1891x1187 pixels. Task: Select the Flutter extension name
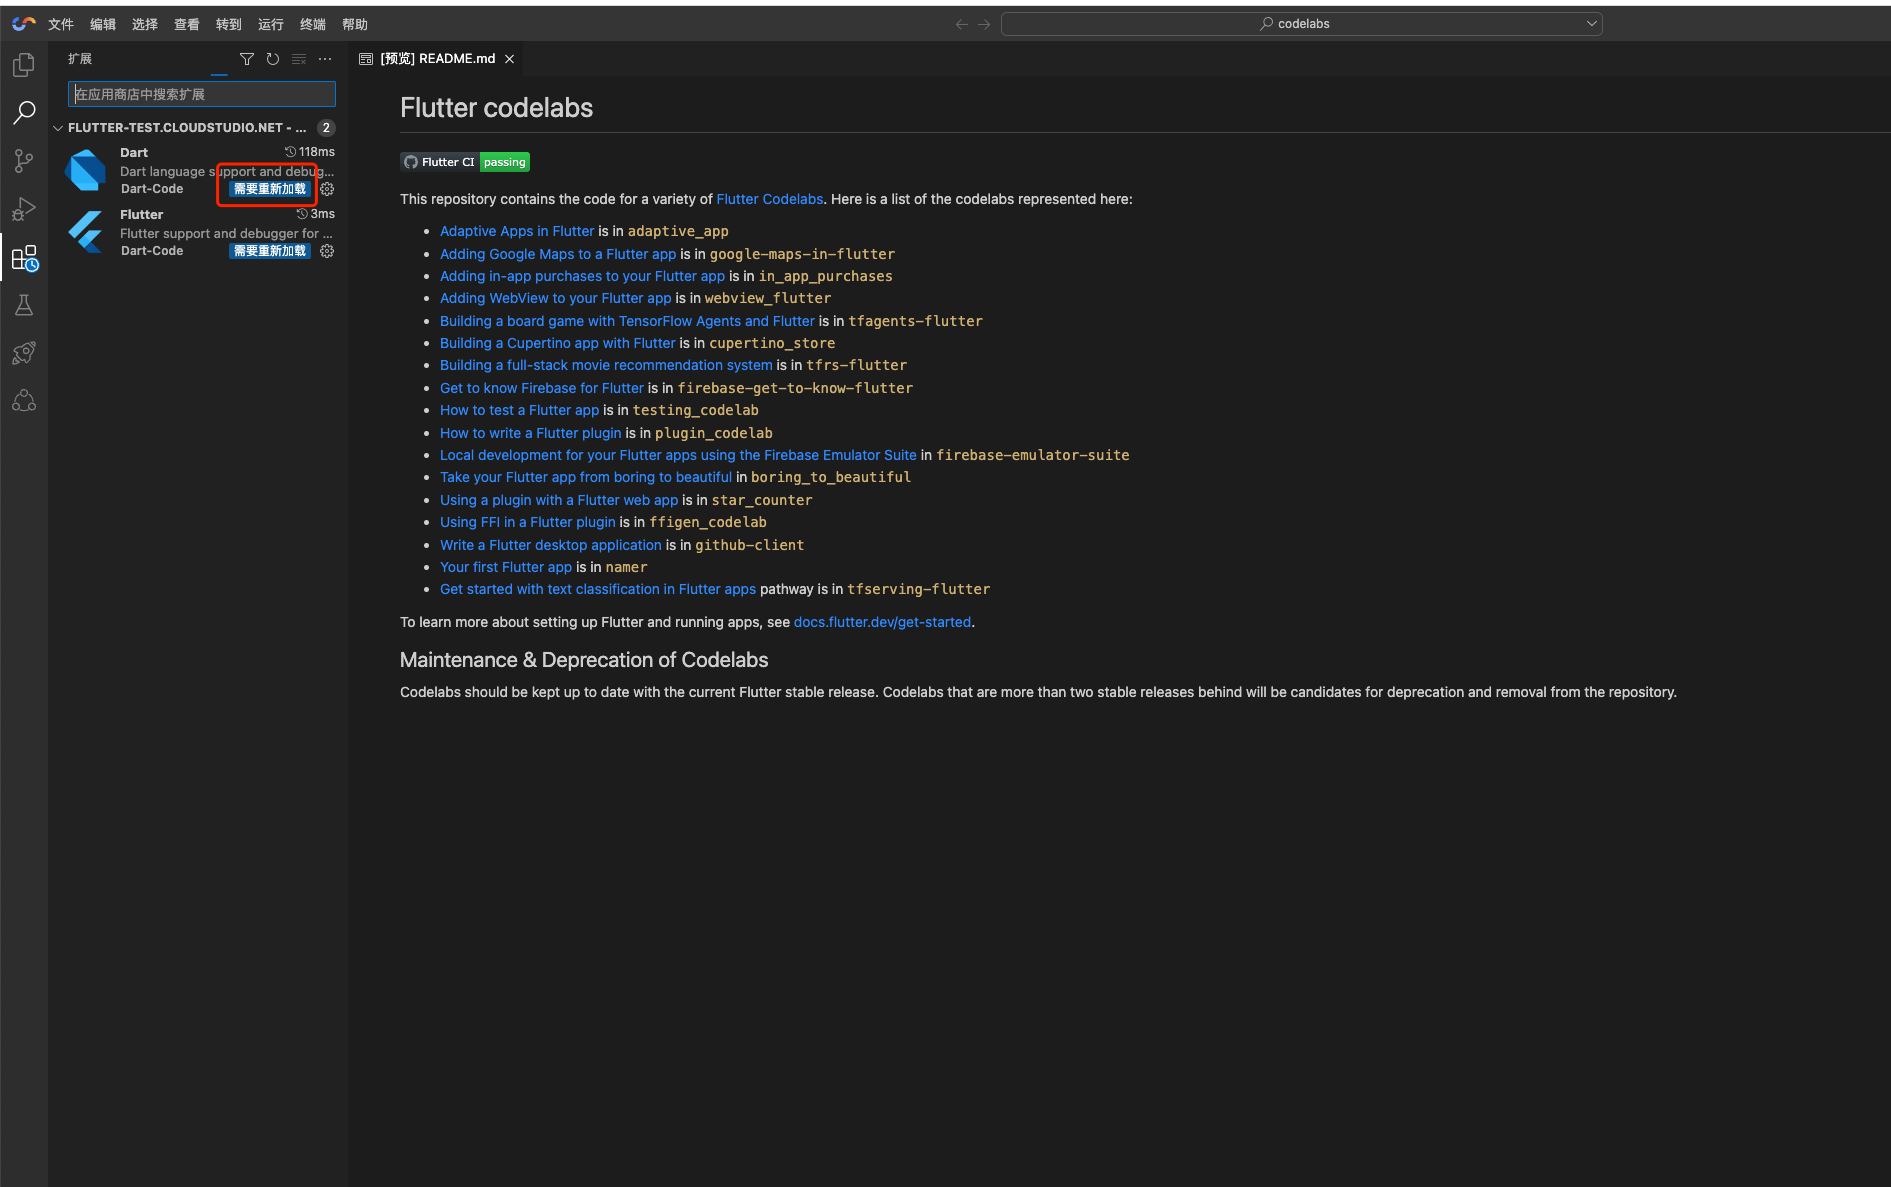142,215
